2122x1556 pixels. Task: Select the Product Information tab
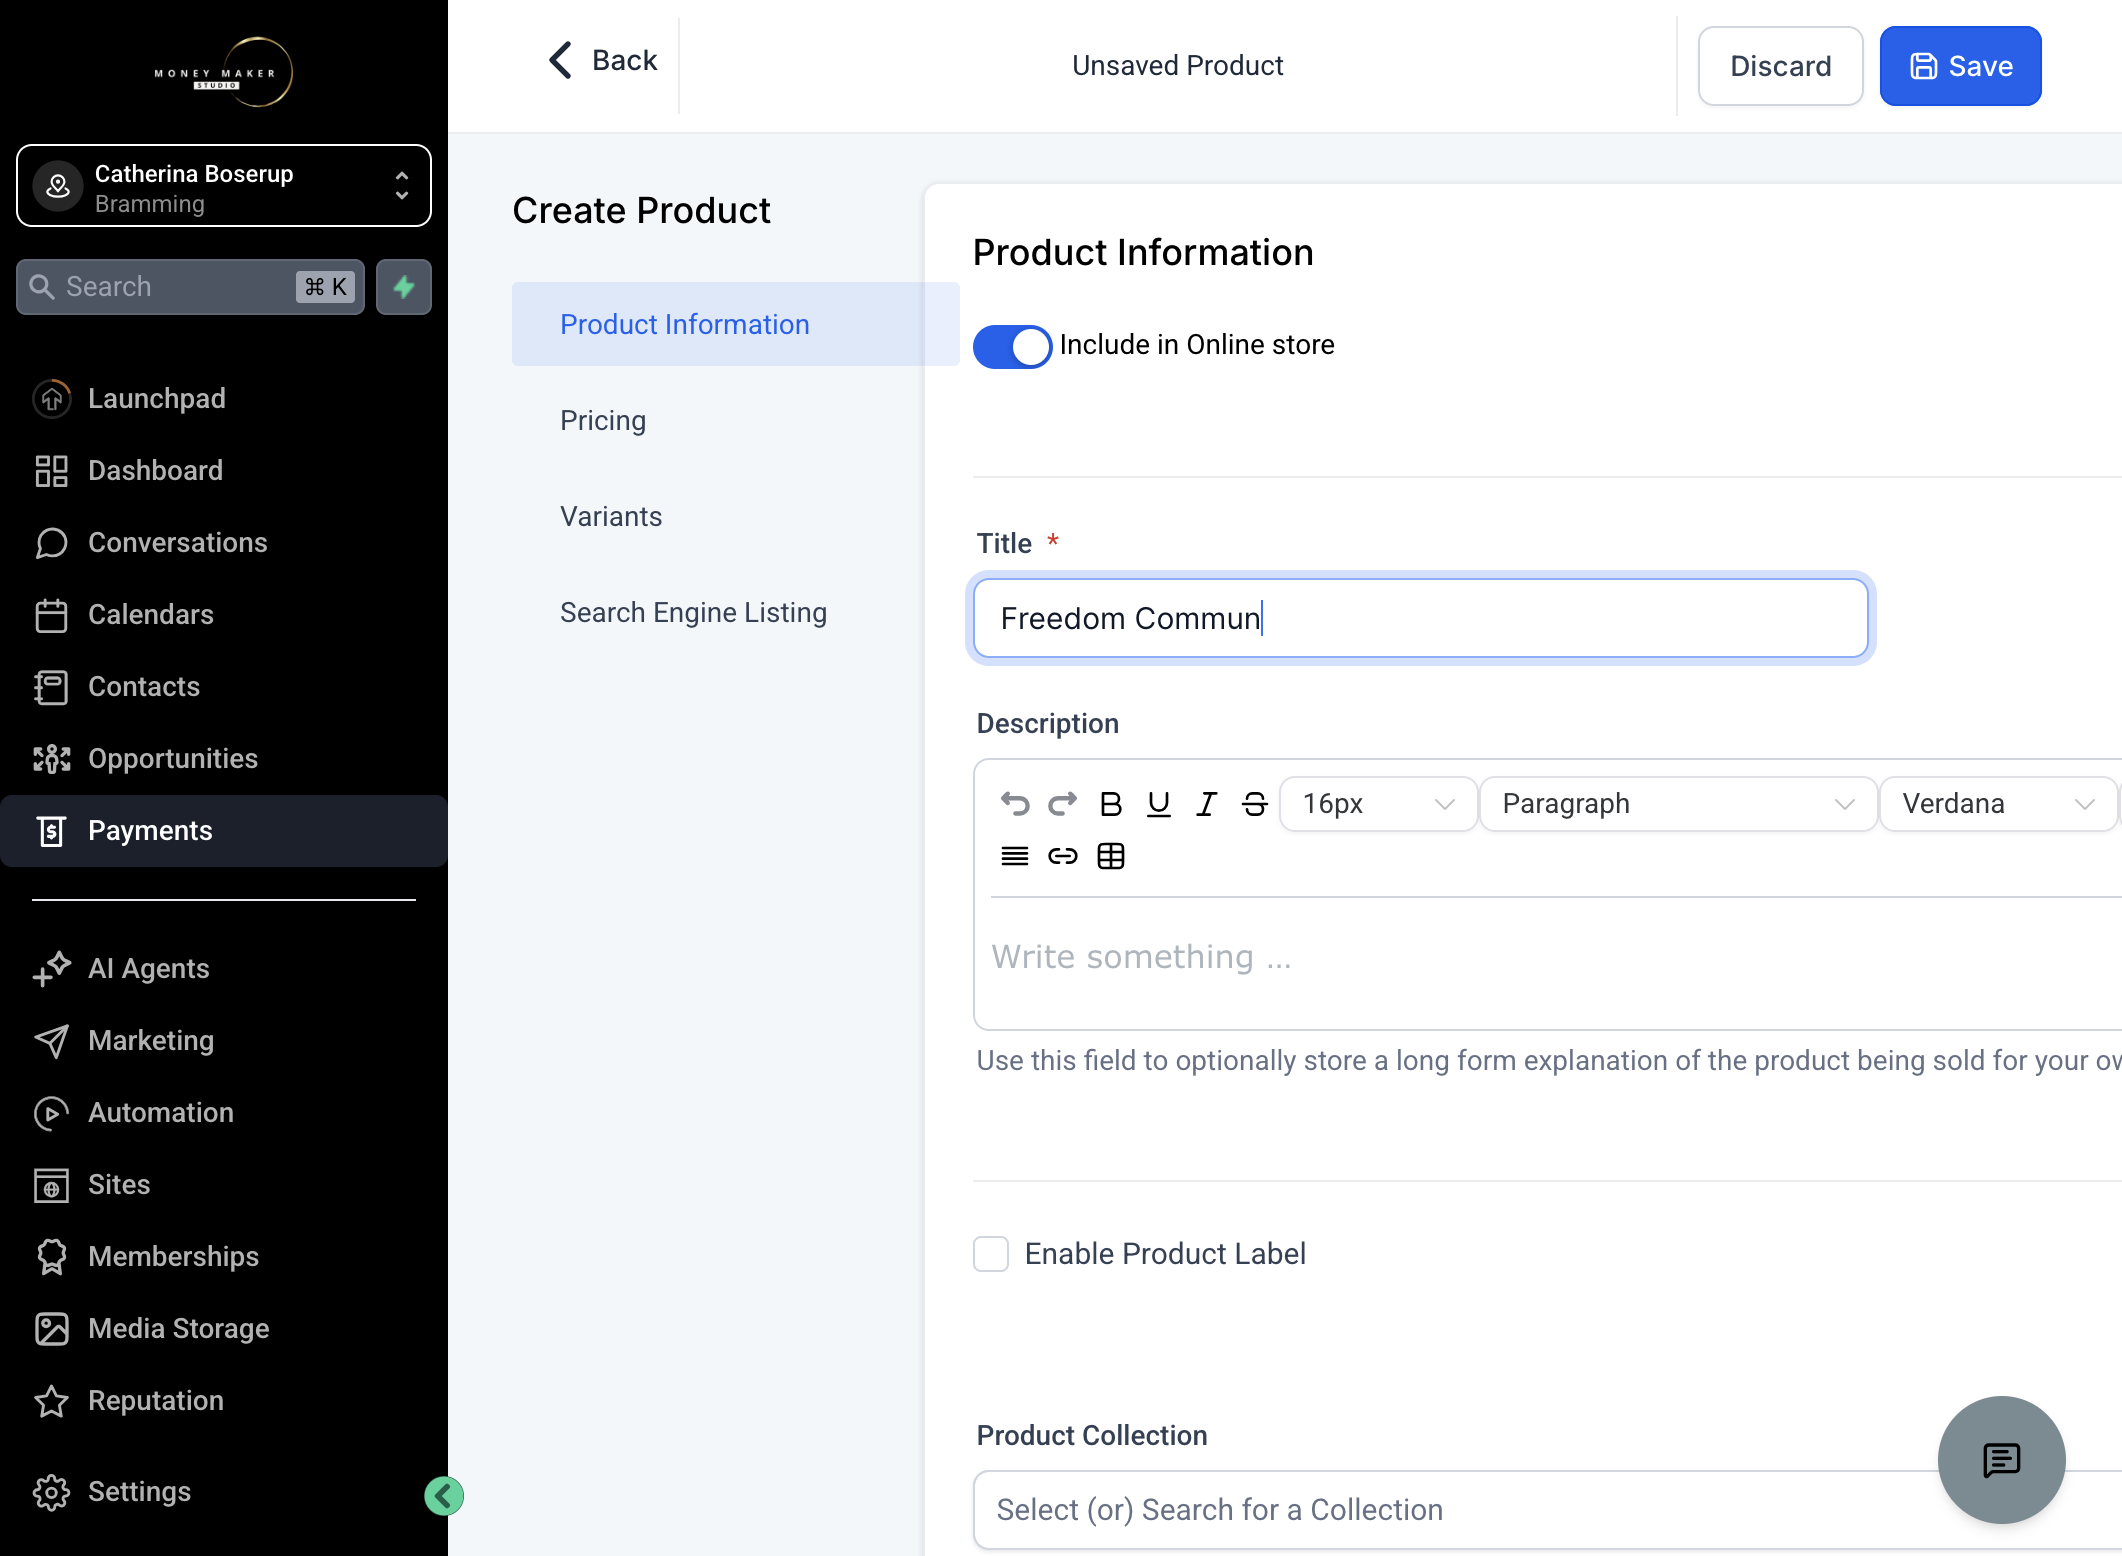pos(736,324)
